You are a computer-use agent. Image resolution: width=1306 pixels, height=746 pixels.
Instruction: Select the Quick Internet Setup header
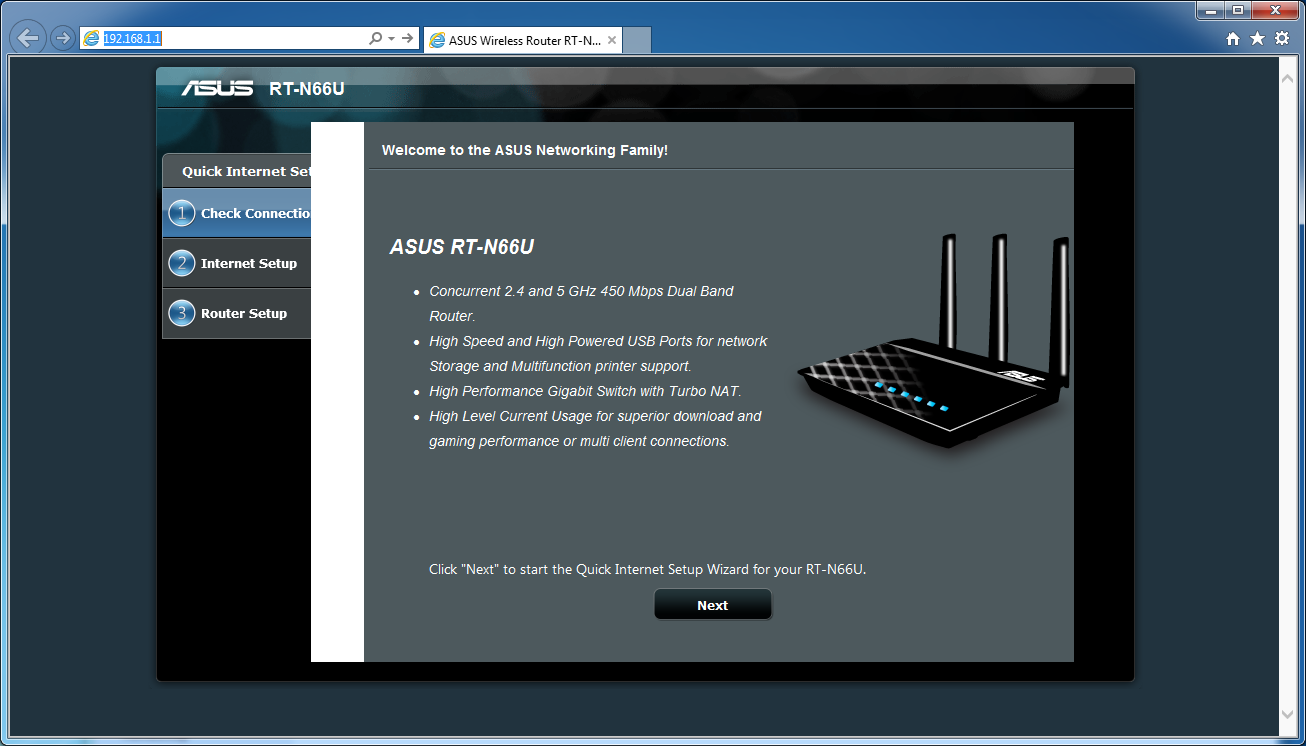pos(237,171)
